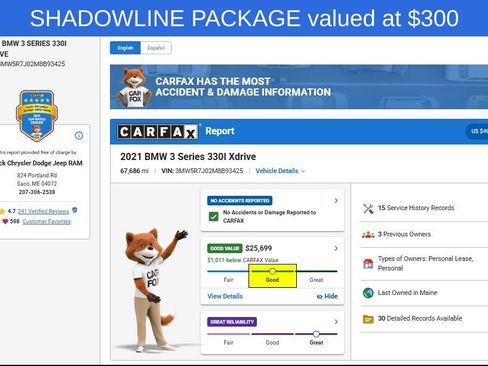Click the 'Fair' label on reliability scale
Screen dimensions: 488x366
point(228,343)
